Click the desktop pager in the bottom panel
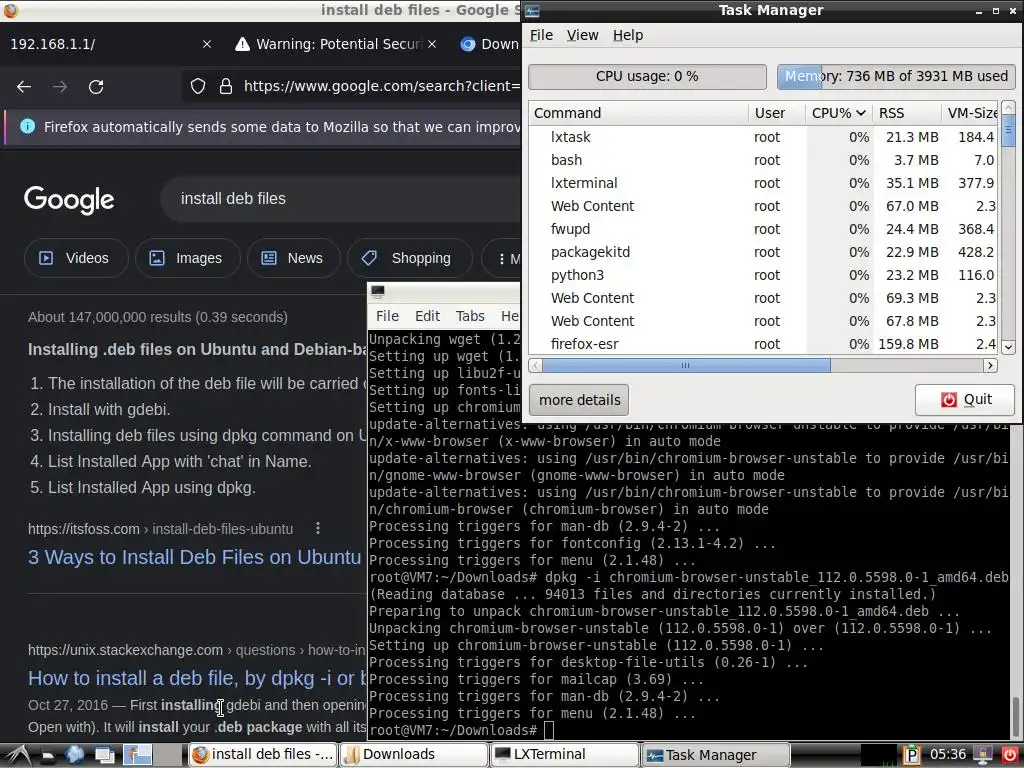The image size is (1024, 768). [x=153, y=755]
